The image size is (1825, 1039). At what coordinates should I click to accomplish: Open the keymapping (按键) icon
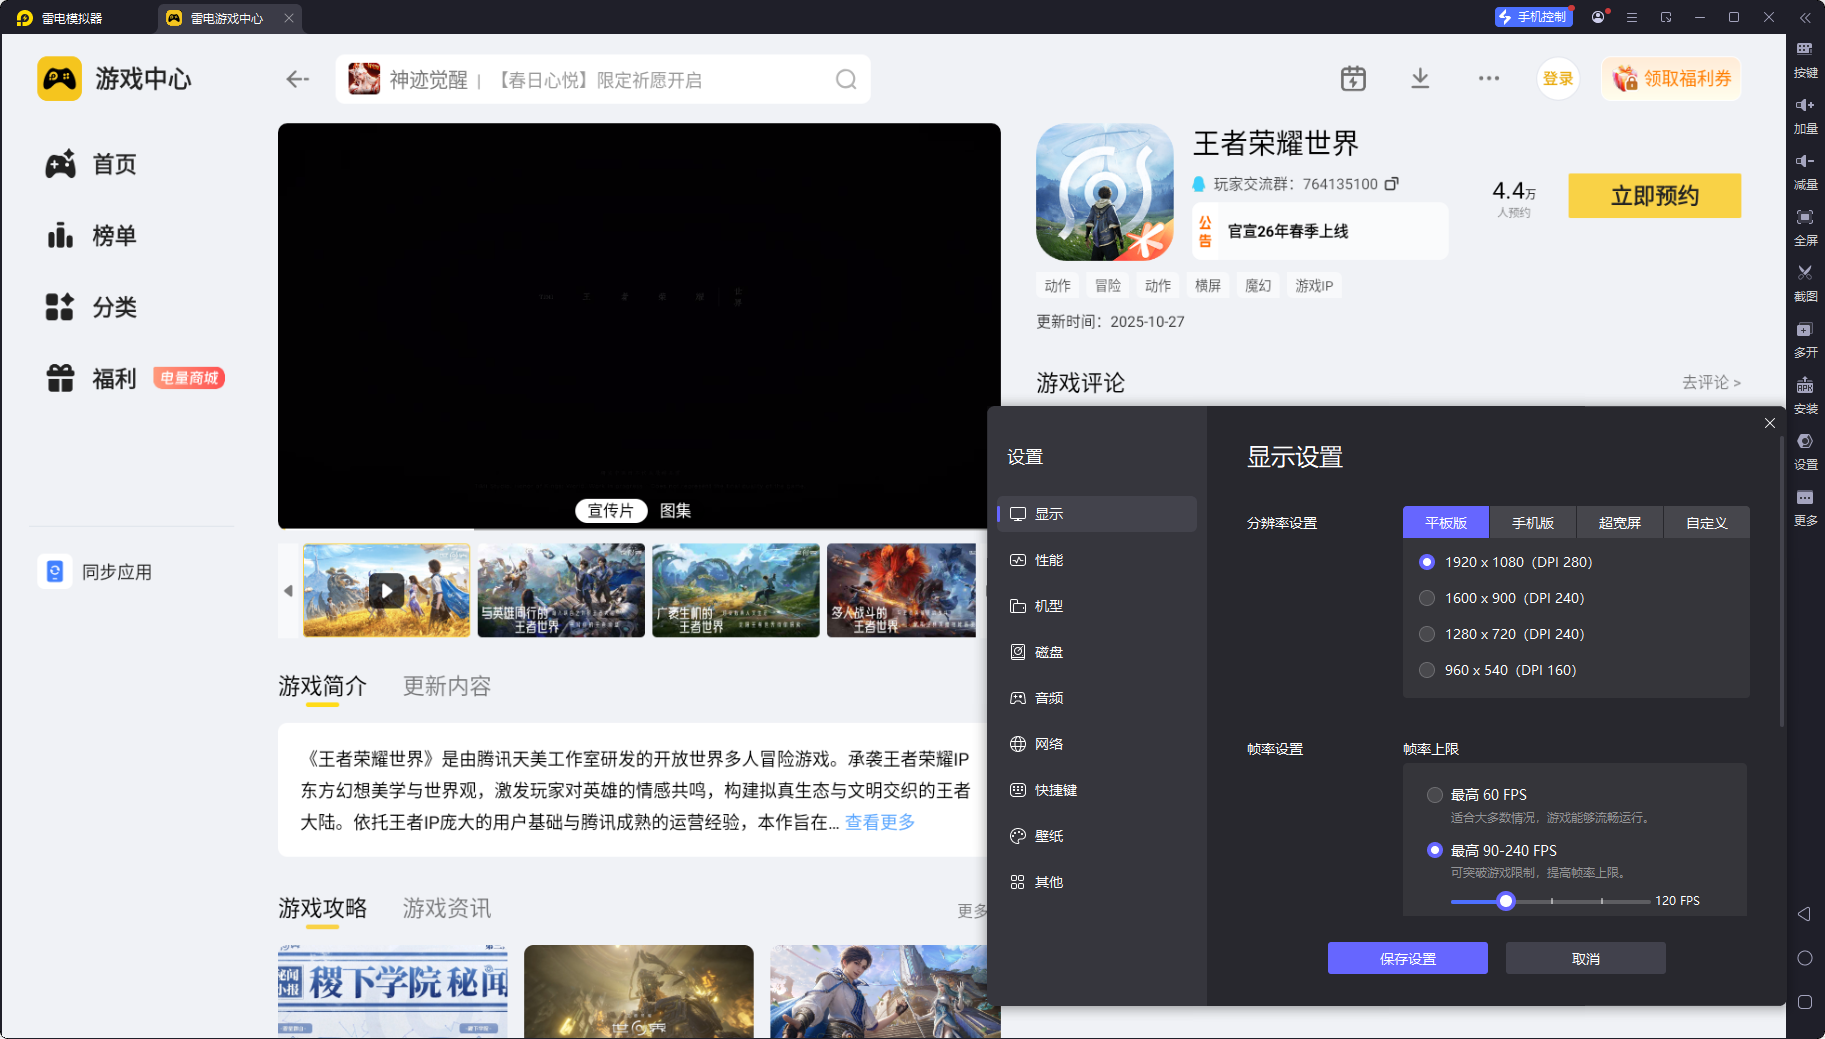[x=1805, y=49]
